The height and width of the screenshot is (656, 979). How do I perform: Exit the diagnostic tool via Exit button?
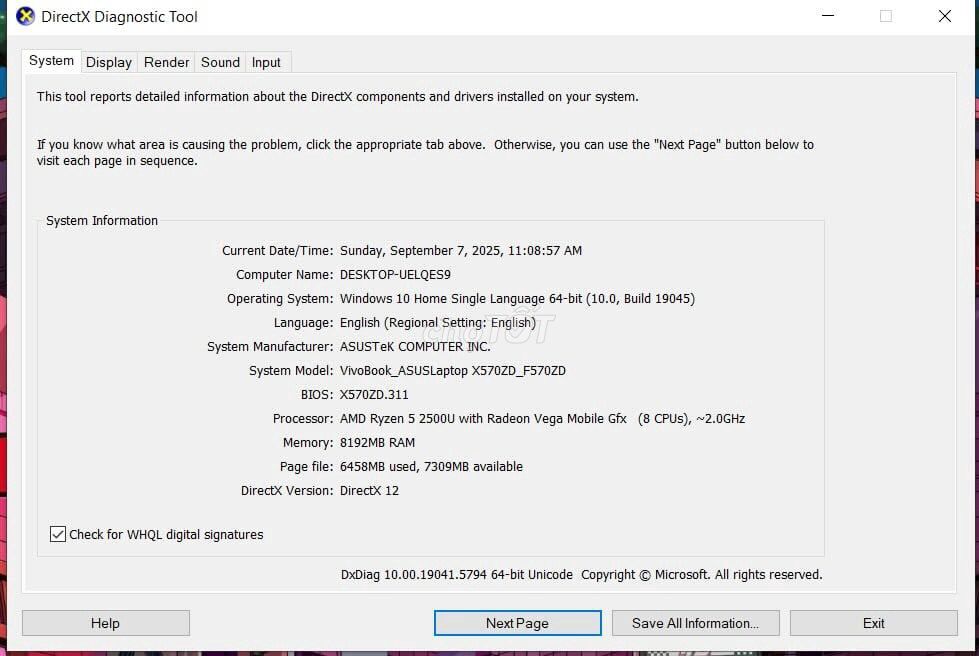pos(873,623)
